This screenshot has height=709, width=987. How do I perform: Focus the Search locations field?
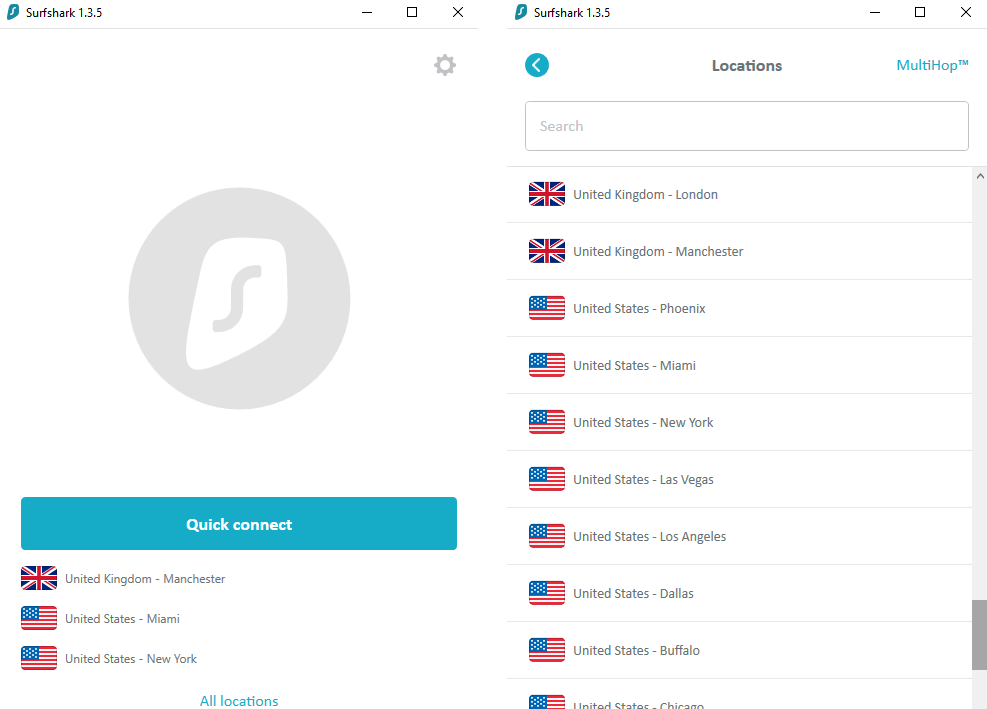[747, 126]
